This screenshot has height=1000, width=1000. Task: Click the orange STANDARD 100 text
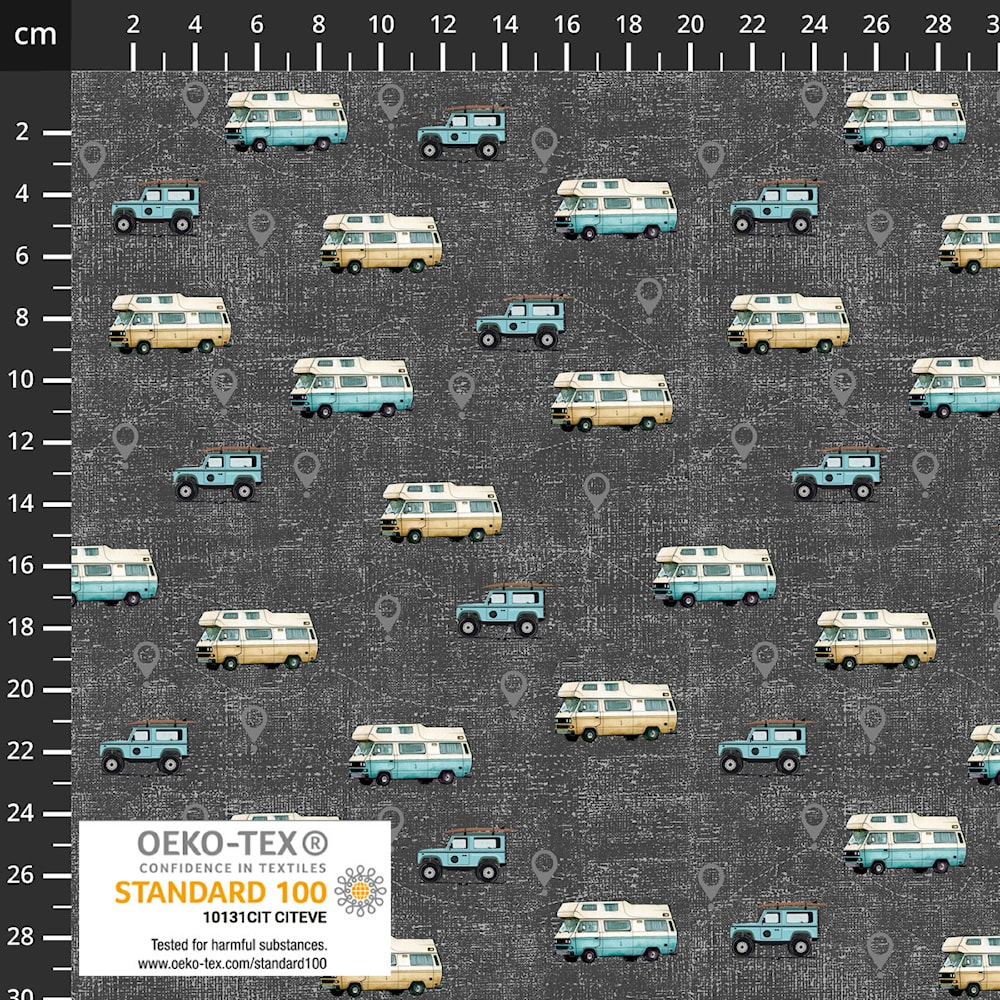[x=221, y=892]
